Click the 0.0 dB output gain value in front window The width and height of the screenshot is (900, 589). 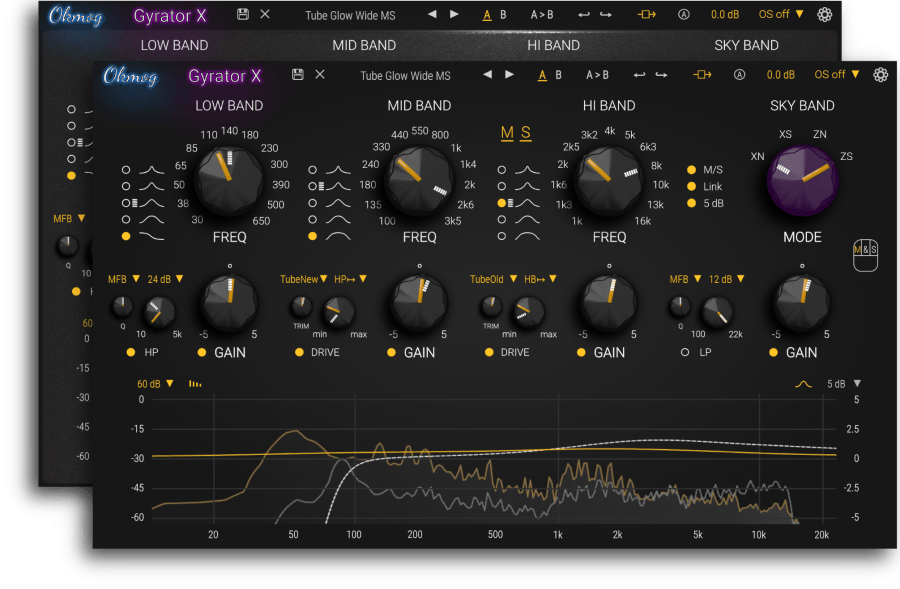point(781,75)
